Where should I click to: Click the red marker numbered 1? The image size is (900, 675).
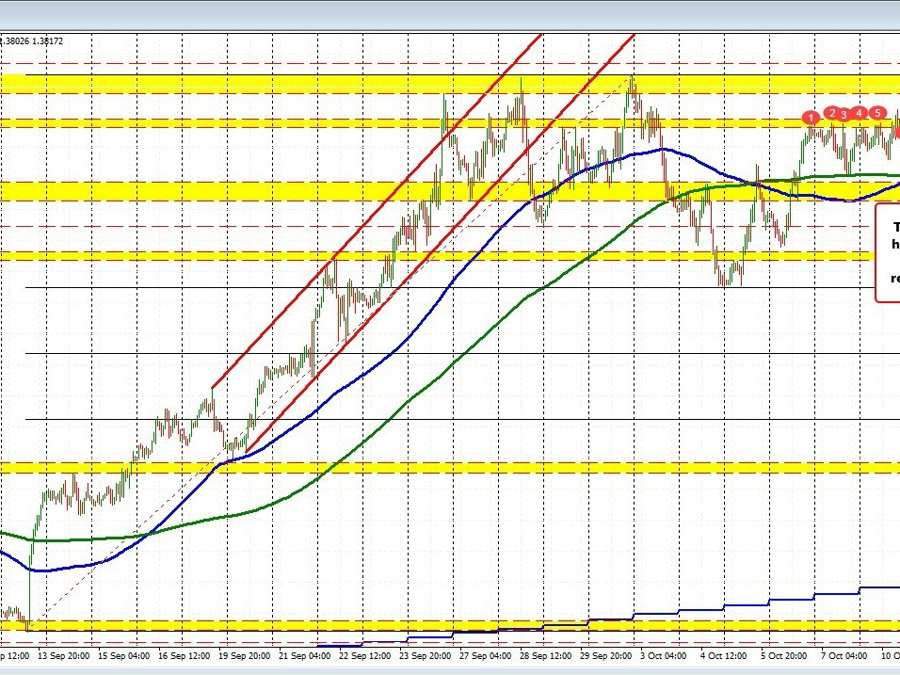[x=811, y=118]
